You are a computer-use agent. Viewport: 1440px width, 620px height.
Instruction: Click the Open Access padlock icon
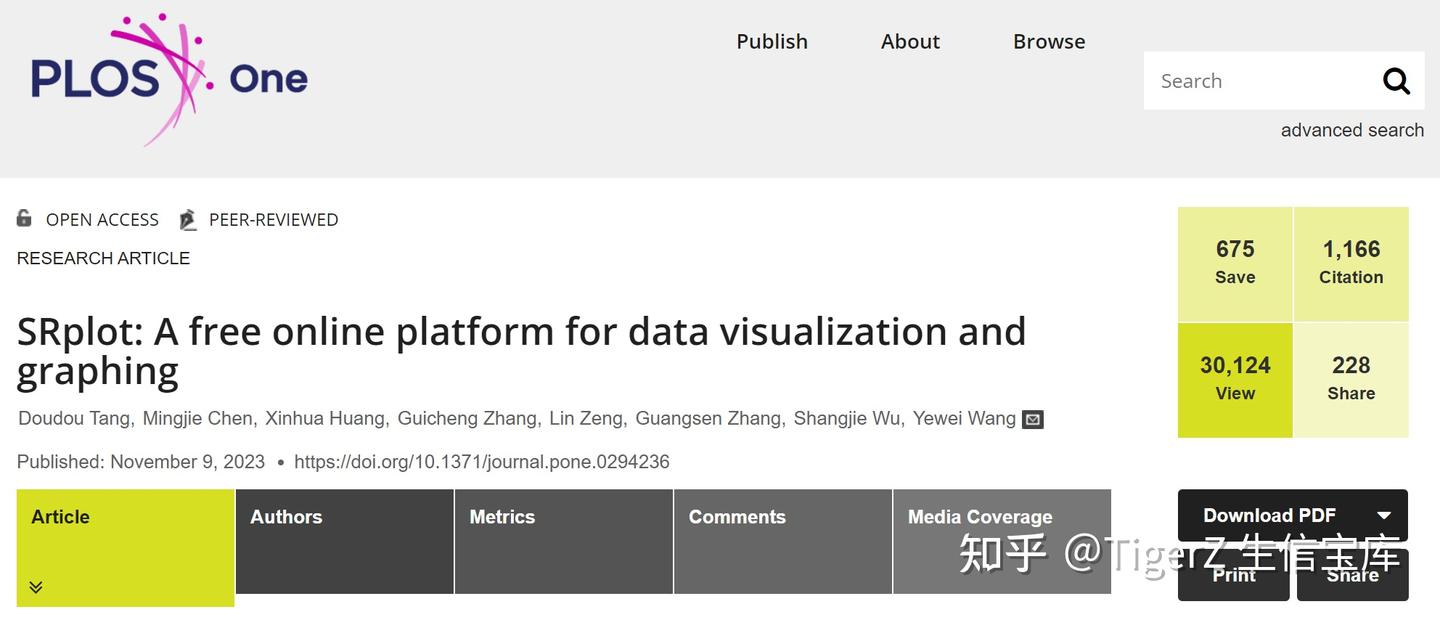[x=23, y=219]
